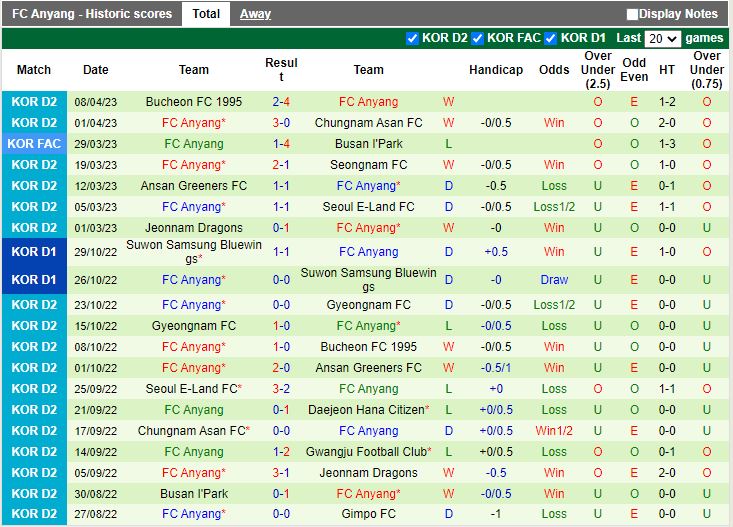Open Chungnam Asan FC on 01/04/23
The image size is (733, 527).
(x=368, y=123)
